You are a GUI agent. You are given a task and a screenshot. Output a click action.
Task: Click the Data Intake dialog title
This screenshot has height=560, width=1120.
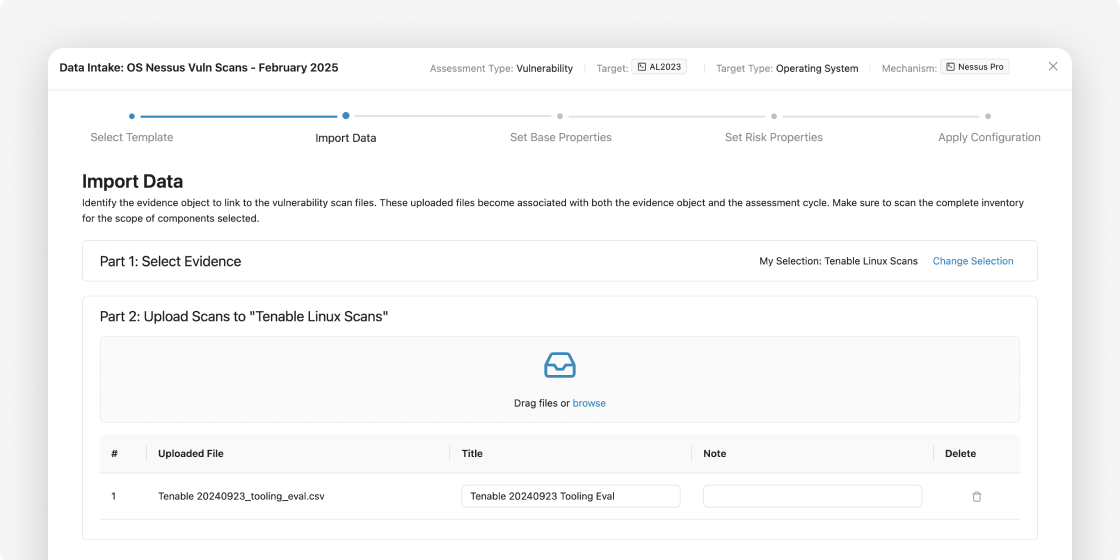point(199,68)
